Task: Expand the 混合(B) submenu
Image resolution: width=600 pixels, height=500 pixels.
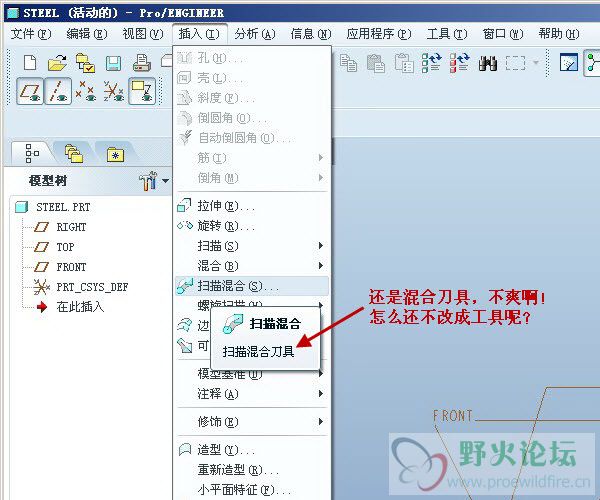Action: point(252,266)
